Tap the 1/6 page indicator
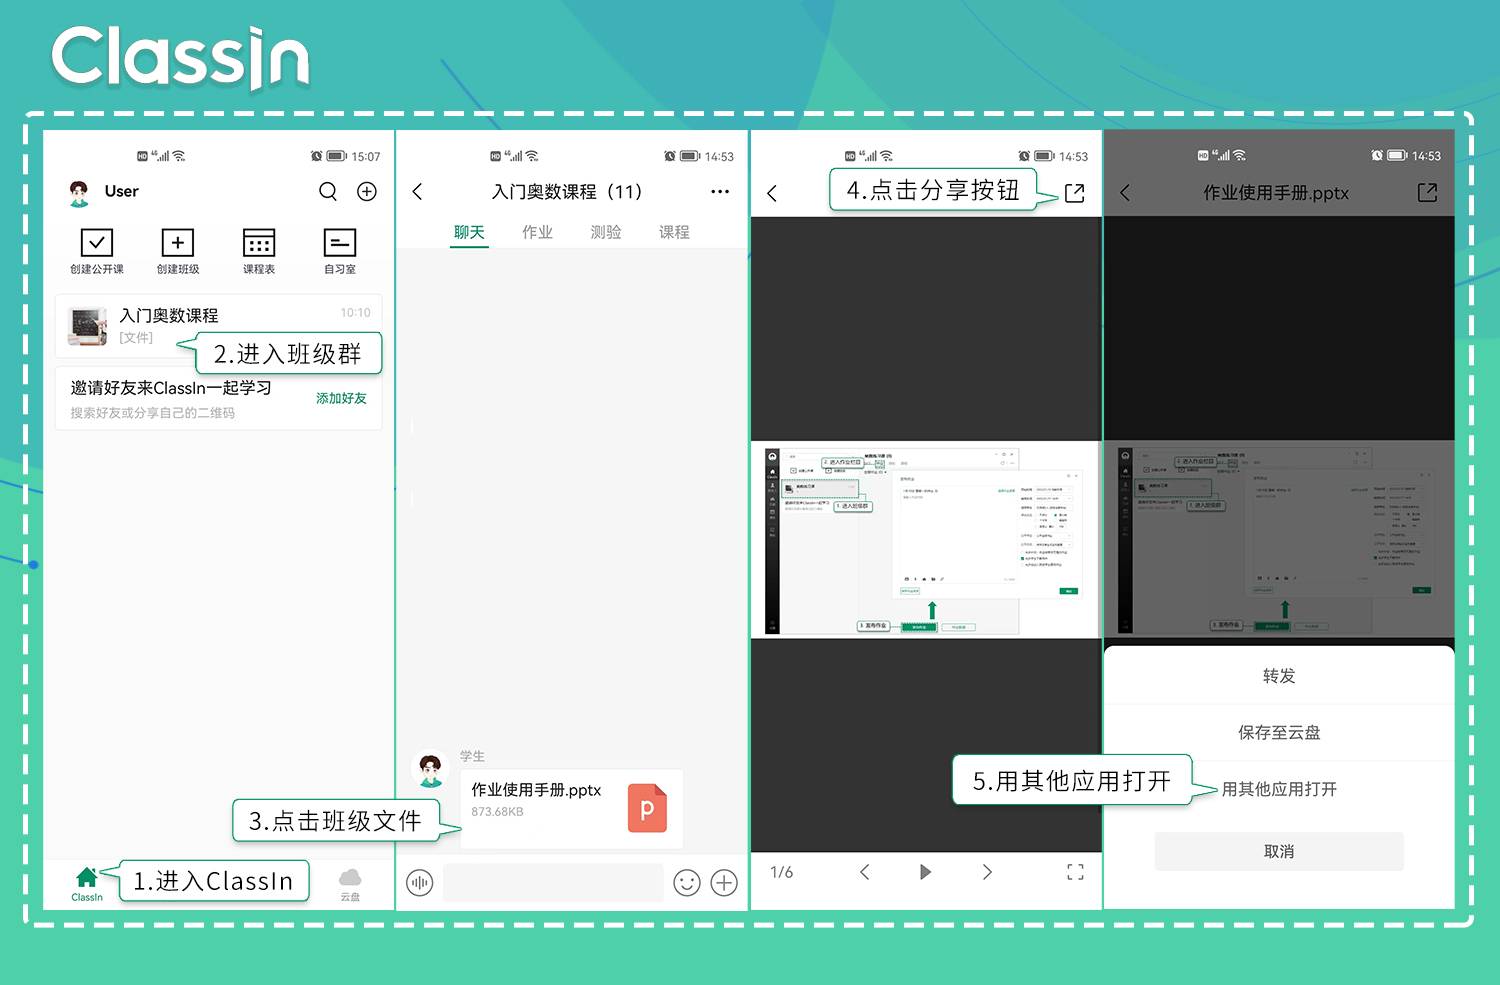Image resolution: width=1500 pixels, height=985 pixels. click(x=782, y=872)
